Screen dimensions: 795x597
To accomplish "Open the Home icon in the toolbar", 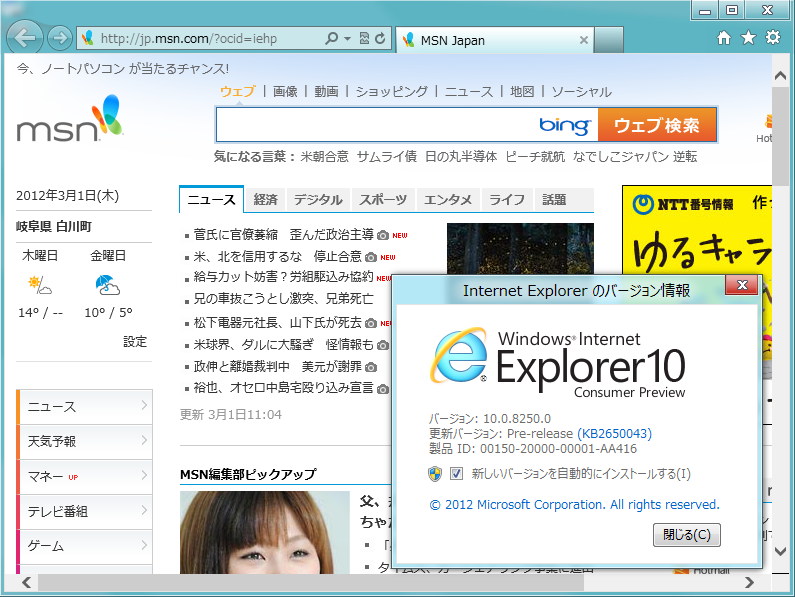I will pos(724,38).
